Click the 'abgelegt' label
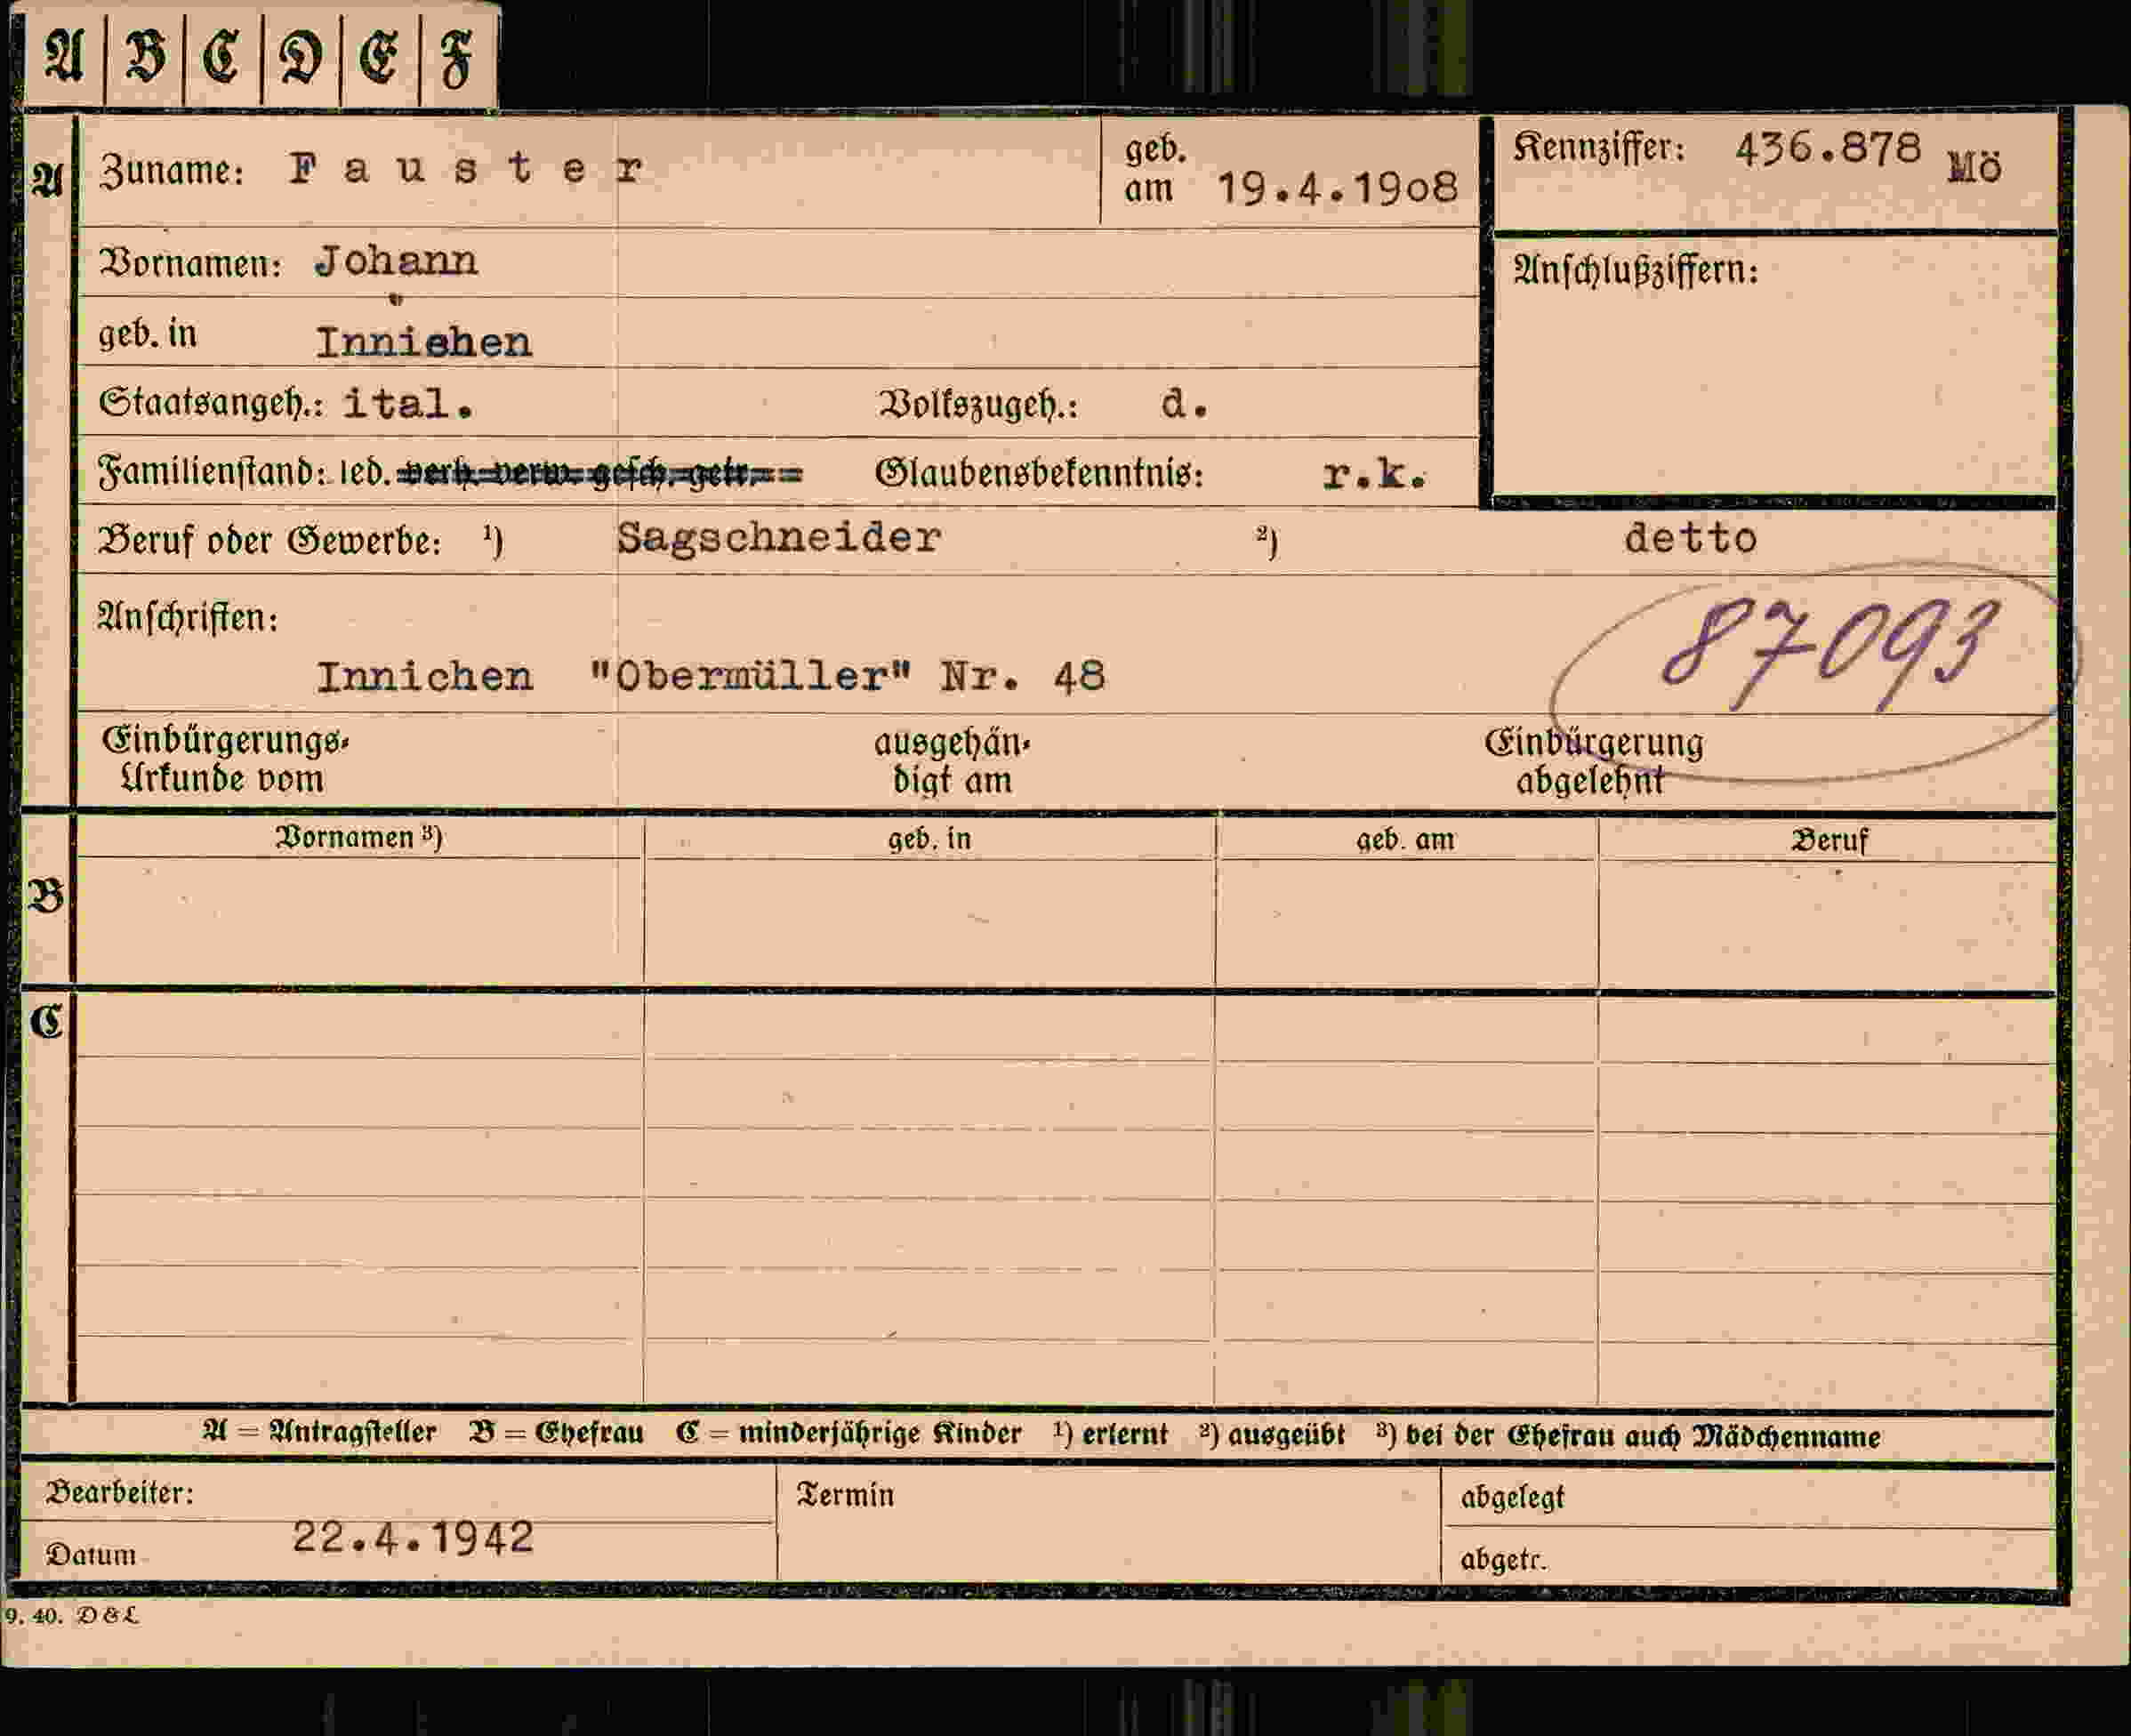 tap(1512, 1498)
